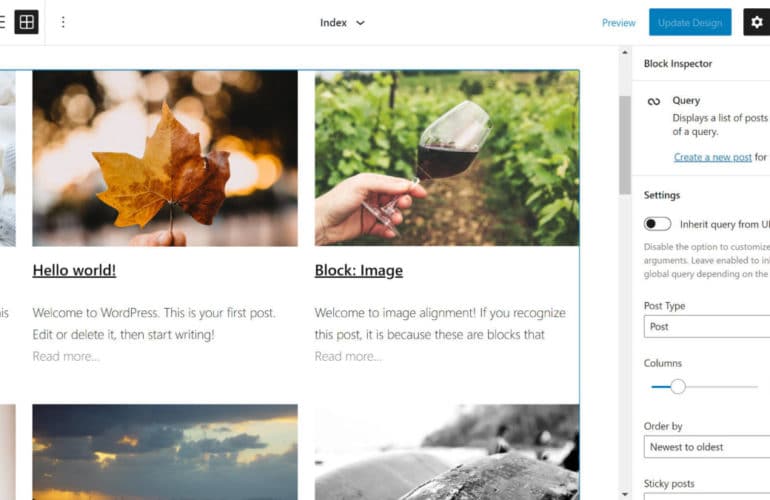Open the three-dot options menu
This screenshot has height=500, width=770.
[63, 22]
